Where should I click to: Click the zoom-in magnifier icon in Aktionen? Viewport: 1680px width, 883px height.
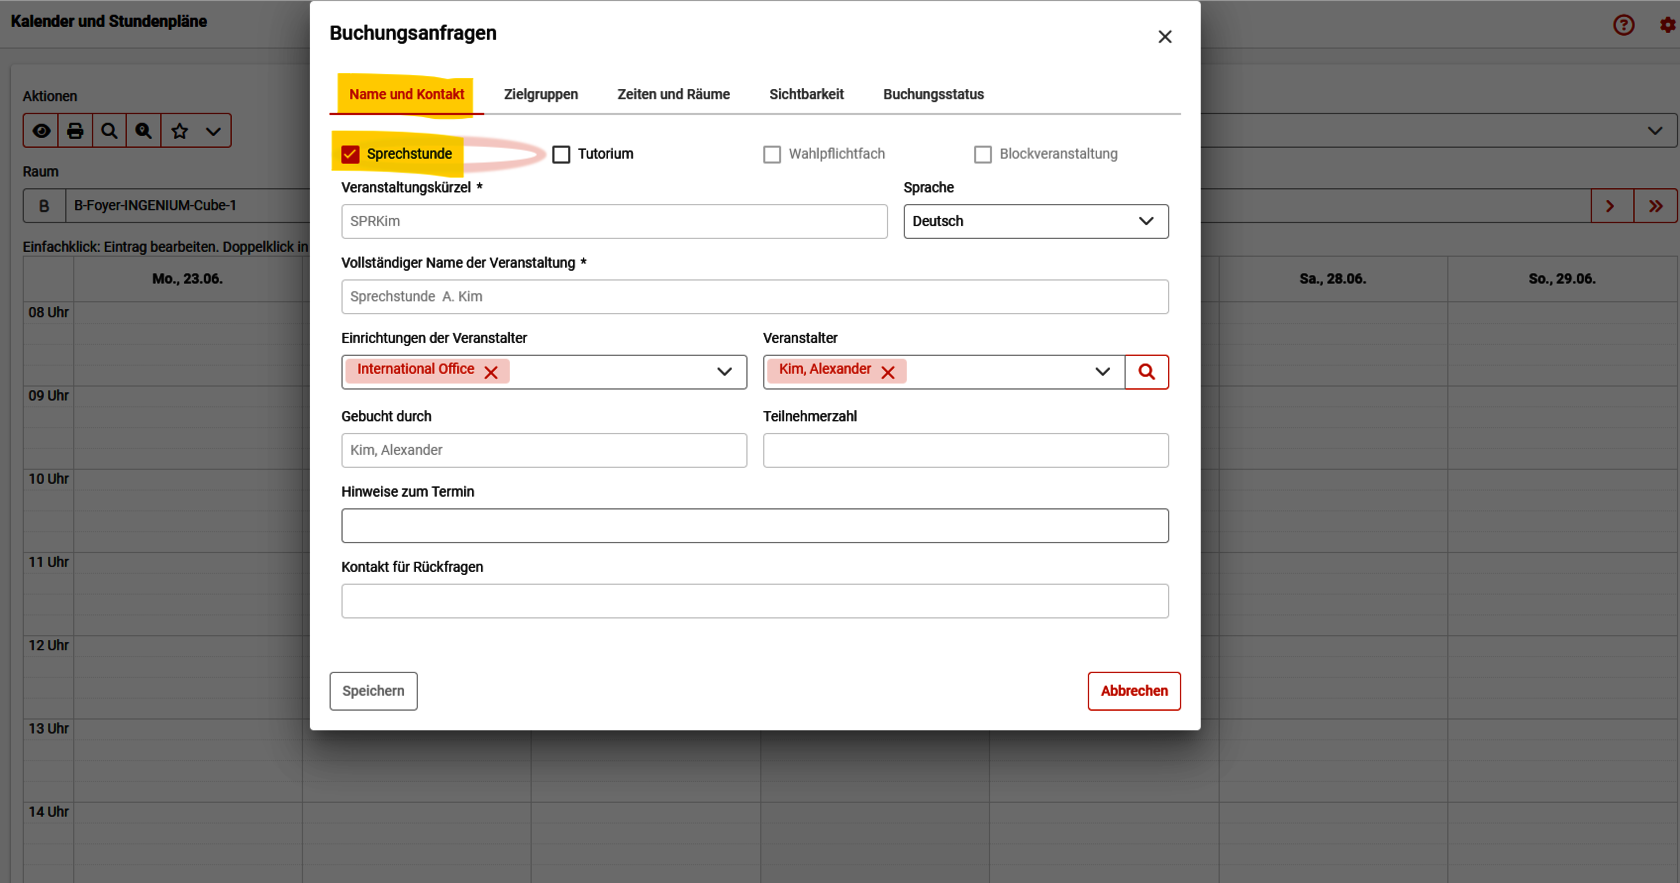pyautogui.click(x=144, y=131)
